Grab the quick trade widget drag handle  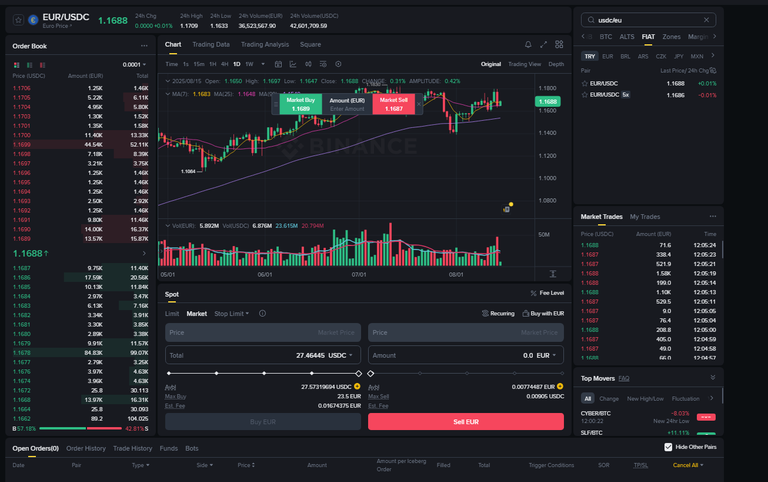click(x=276, y=104)
